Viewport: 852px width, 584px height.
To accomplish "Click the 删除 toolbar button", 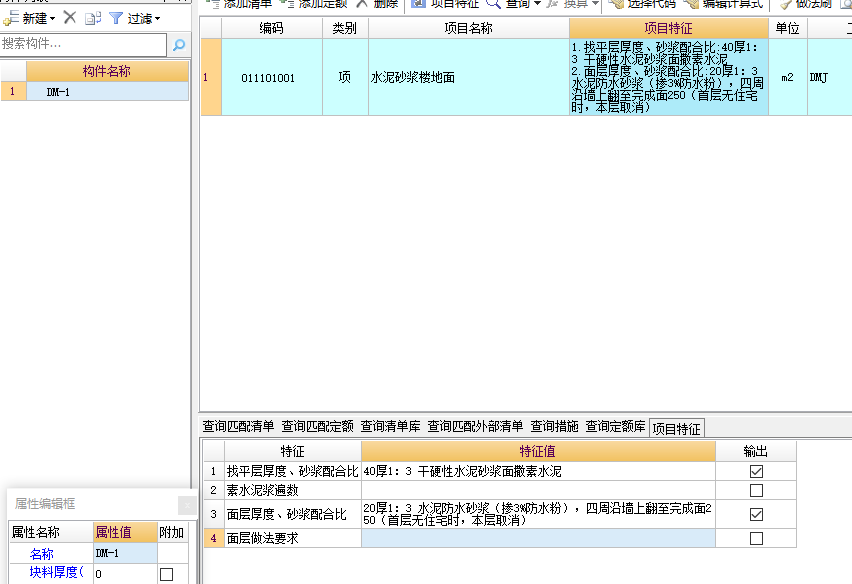I will click(378, 4).
